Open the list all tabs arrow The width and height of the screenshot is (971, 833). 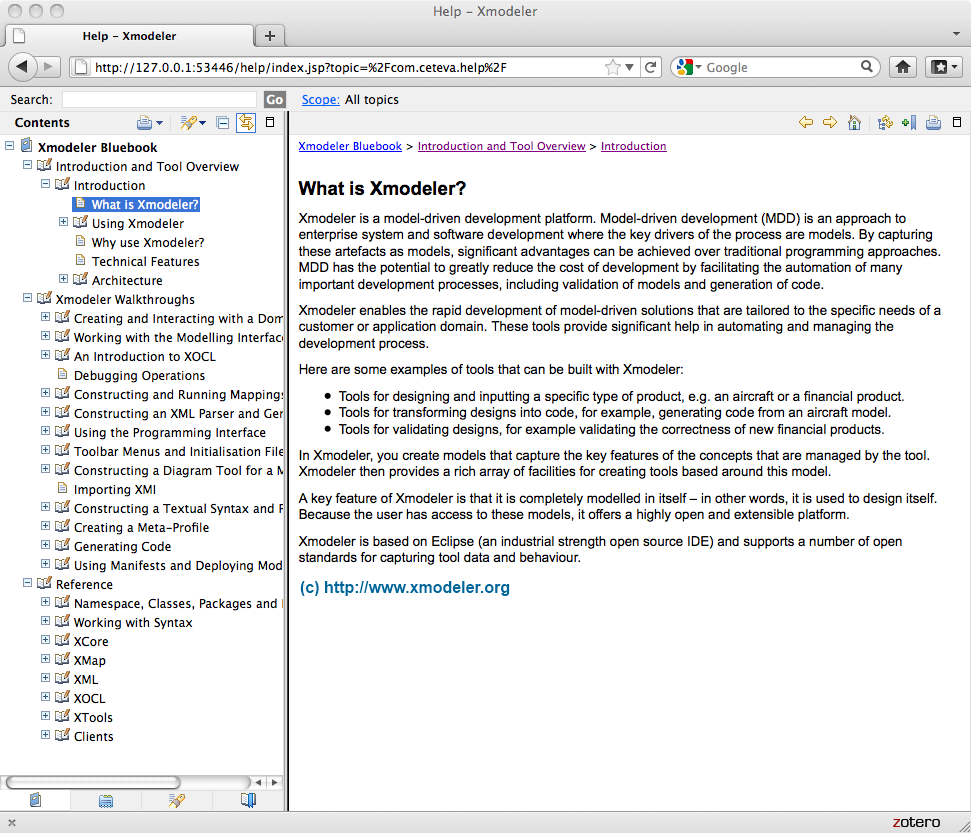pyautogui.click(x=956, y=33)
